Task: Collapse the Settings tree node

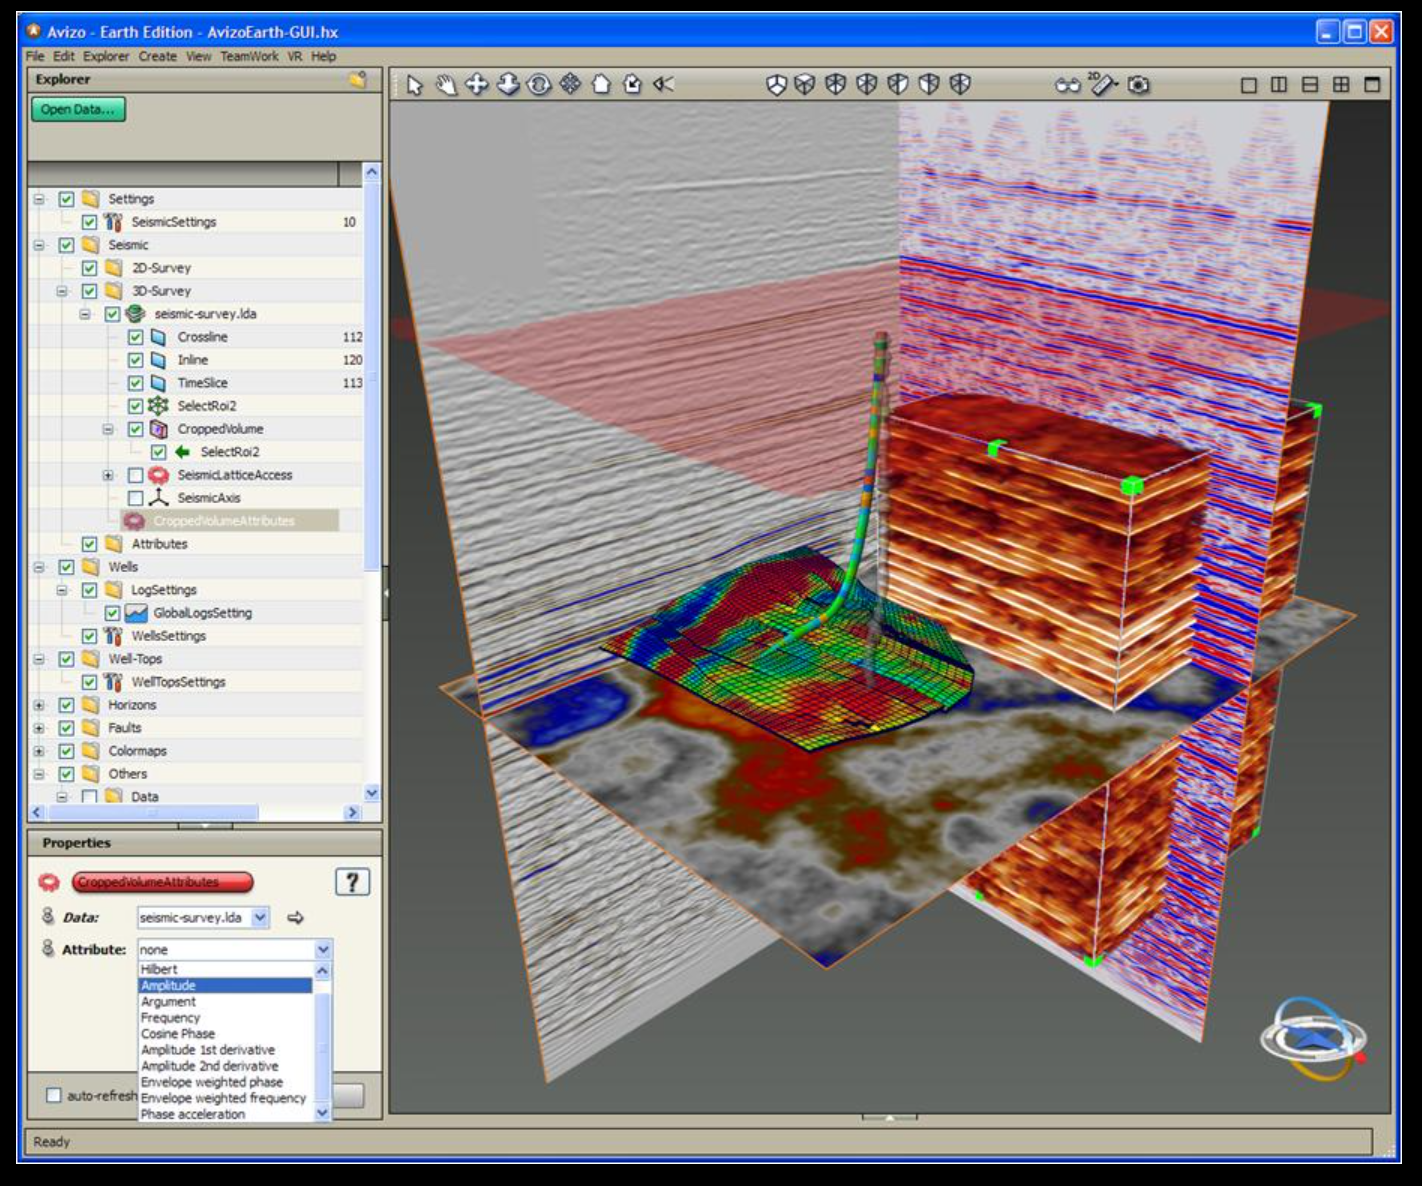Action: [39, 199]
